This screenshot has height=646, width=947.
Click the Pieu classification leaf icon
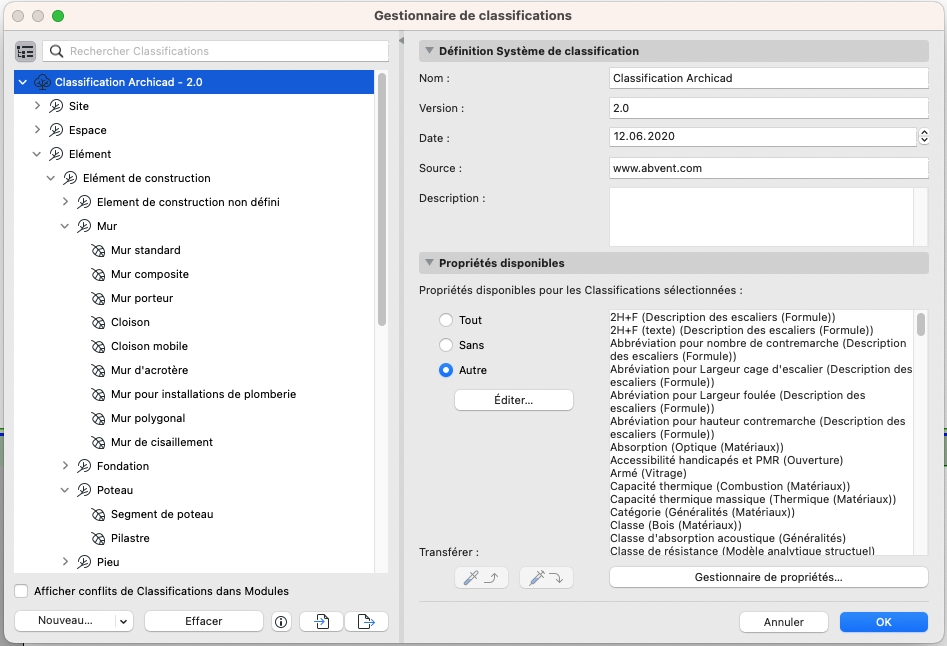point(84,562)
